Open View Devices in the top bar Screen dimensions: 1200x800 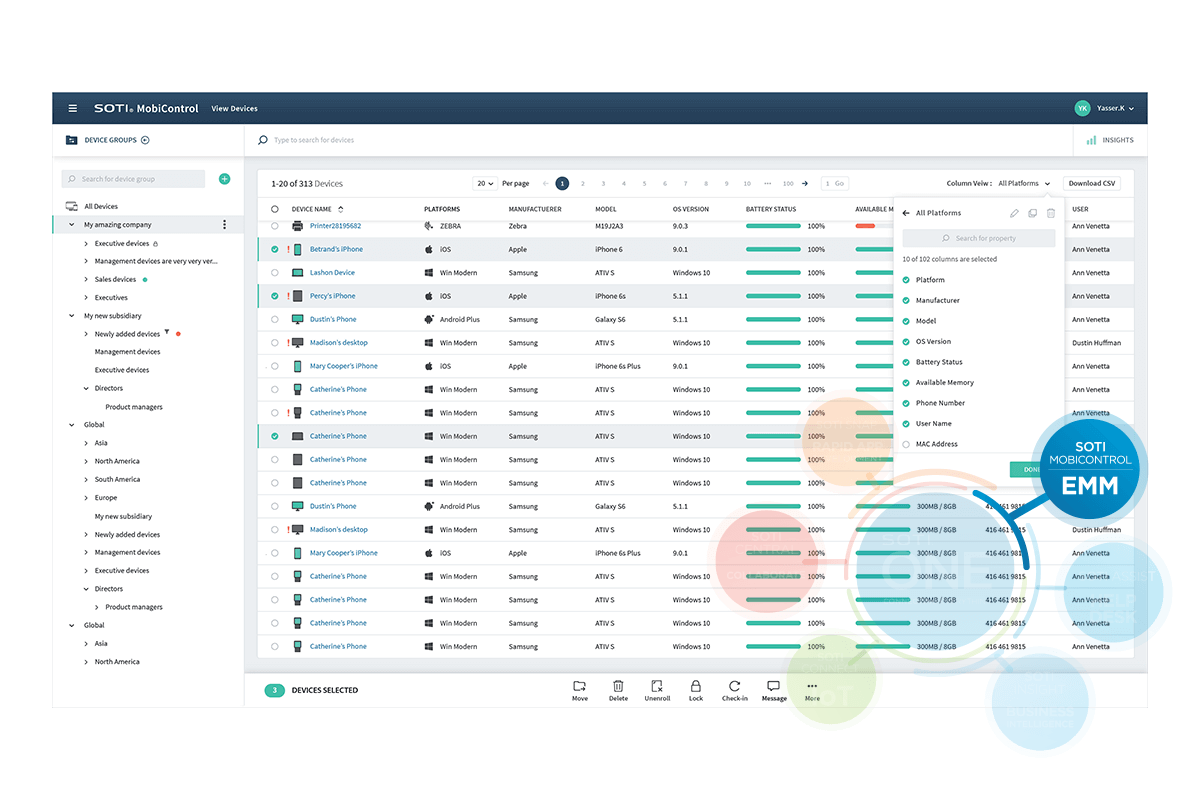[x=234, y=108]
